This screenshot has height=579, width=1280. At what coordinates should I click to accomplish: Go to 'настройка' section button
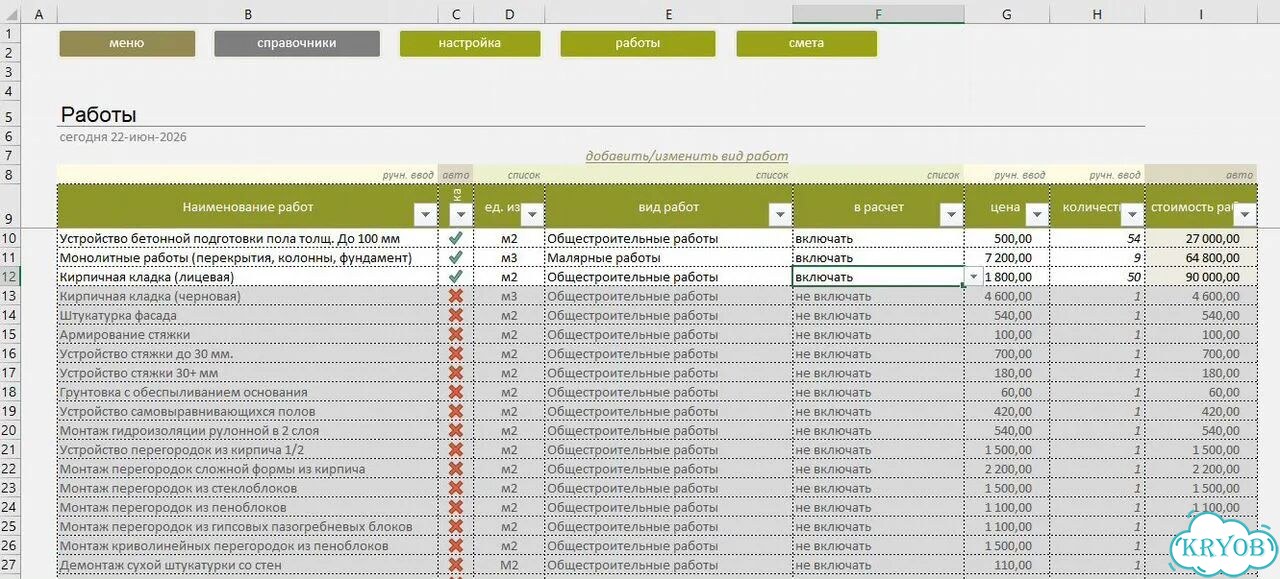pos(470,44)
